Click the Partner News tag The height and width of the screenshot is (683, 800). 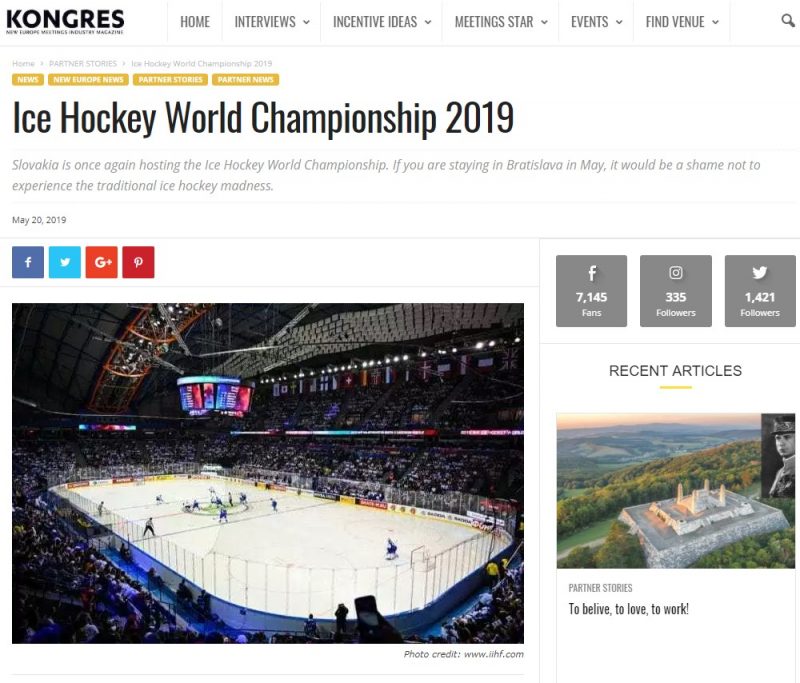[245, 79]
